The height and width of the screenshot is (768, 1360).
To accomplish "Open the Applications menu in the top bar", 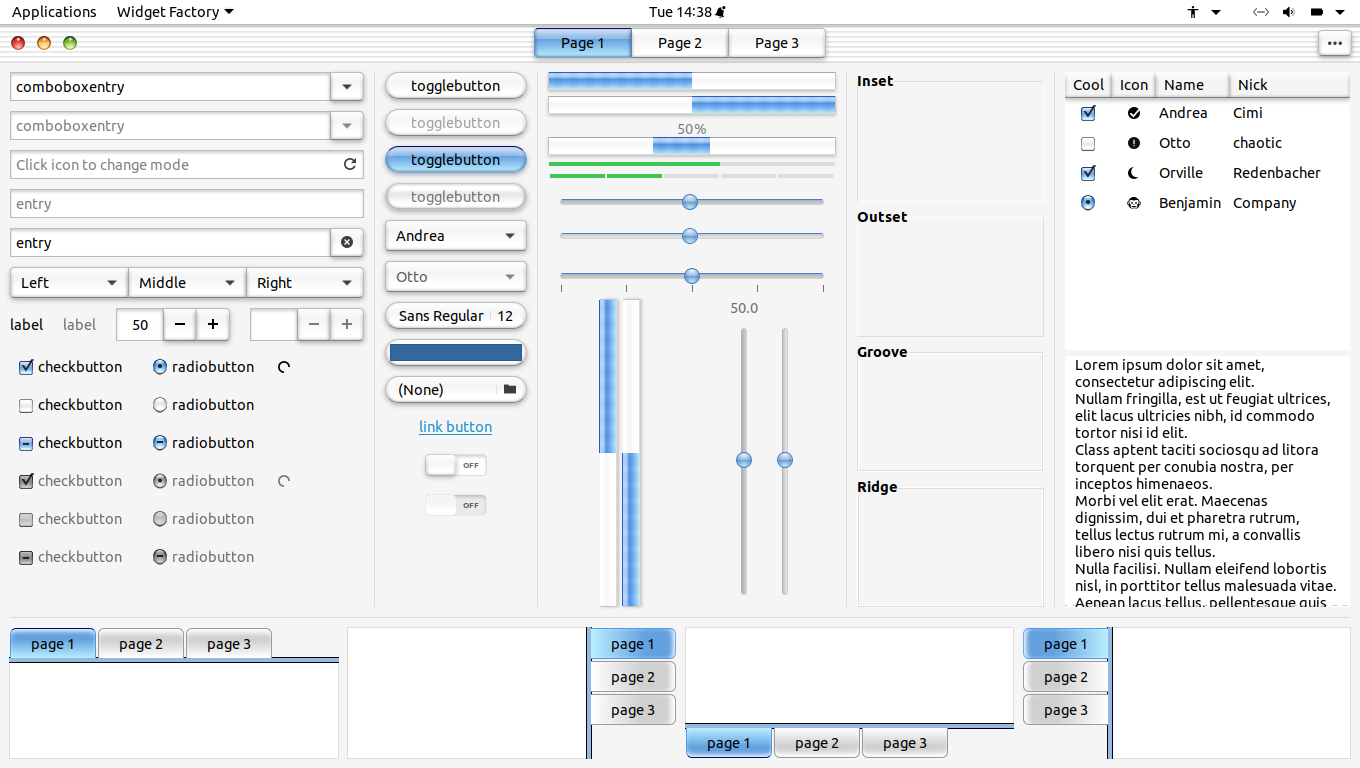I will 54,12.
